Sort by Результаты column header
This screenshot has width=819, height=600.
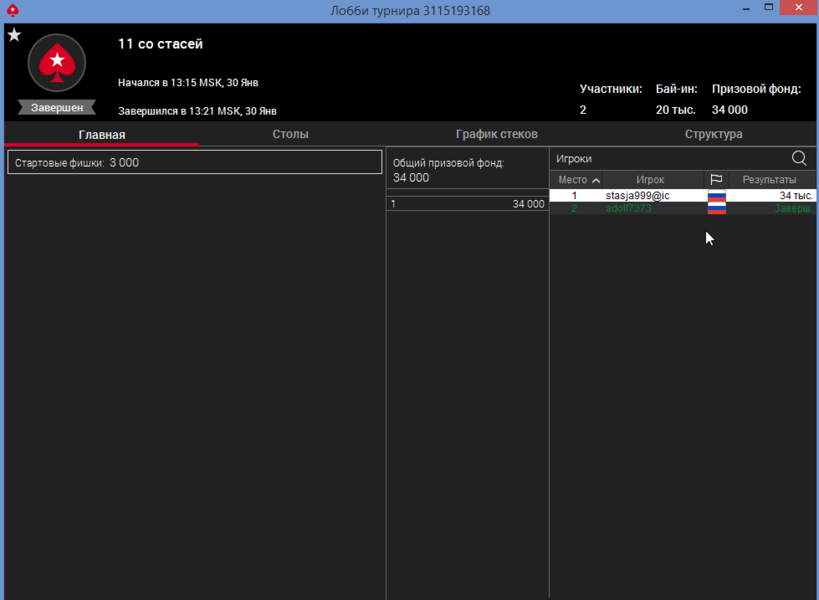[x=769, y=180]
